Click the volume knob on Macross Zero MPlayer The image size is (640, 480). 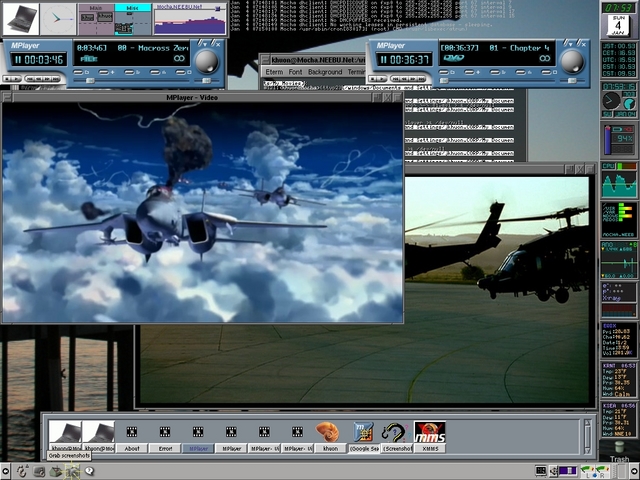click(x=207, y=61)
